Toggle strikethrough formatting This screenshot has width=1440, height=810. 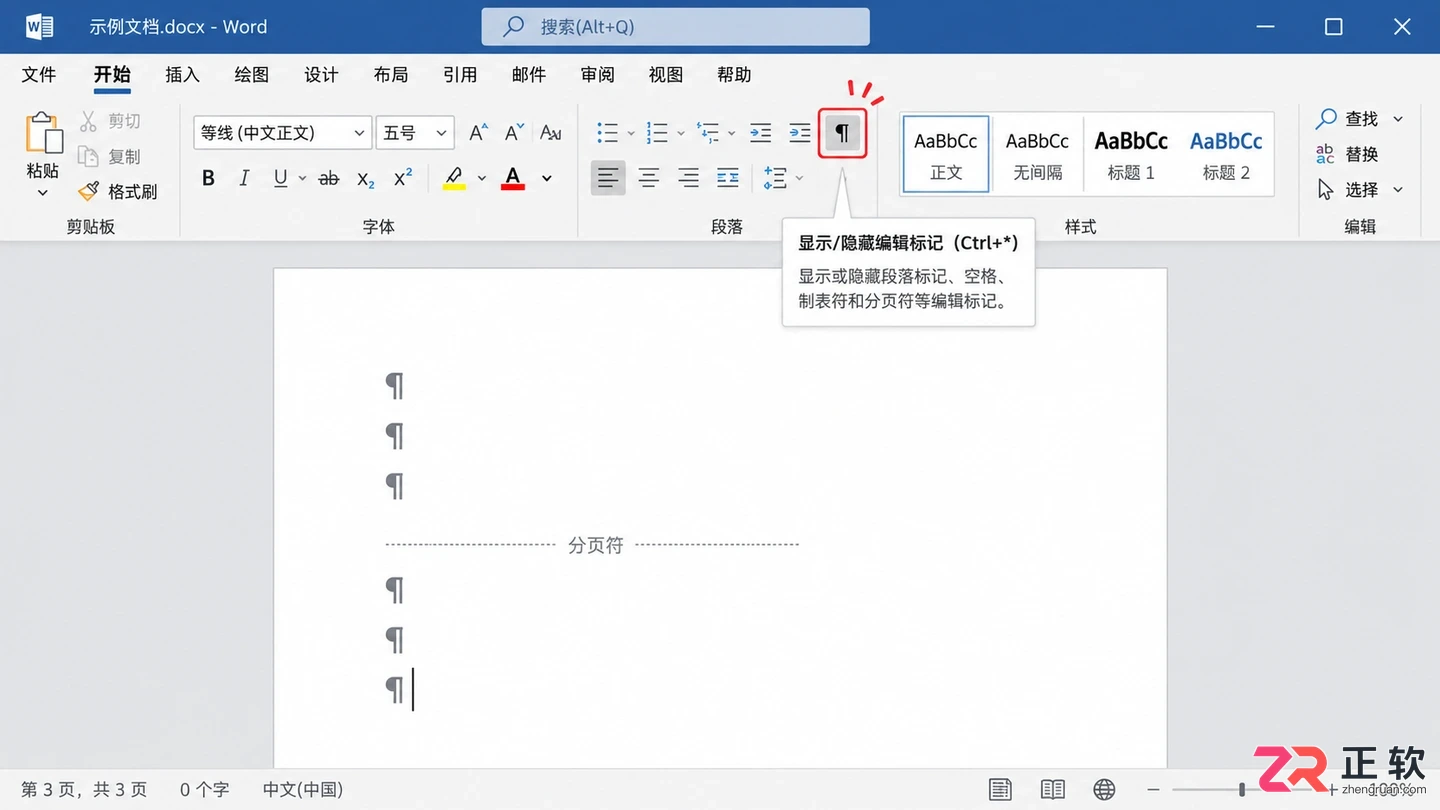329,178
